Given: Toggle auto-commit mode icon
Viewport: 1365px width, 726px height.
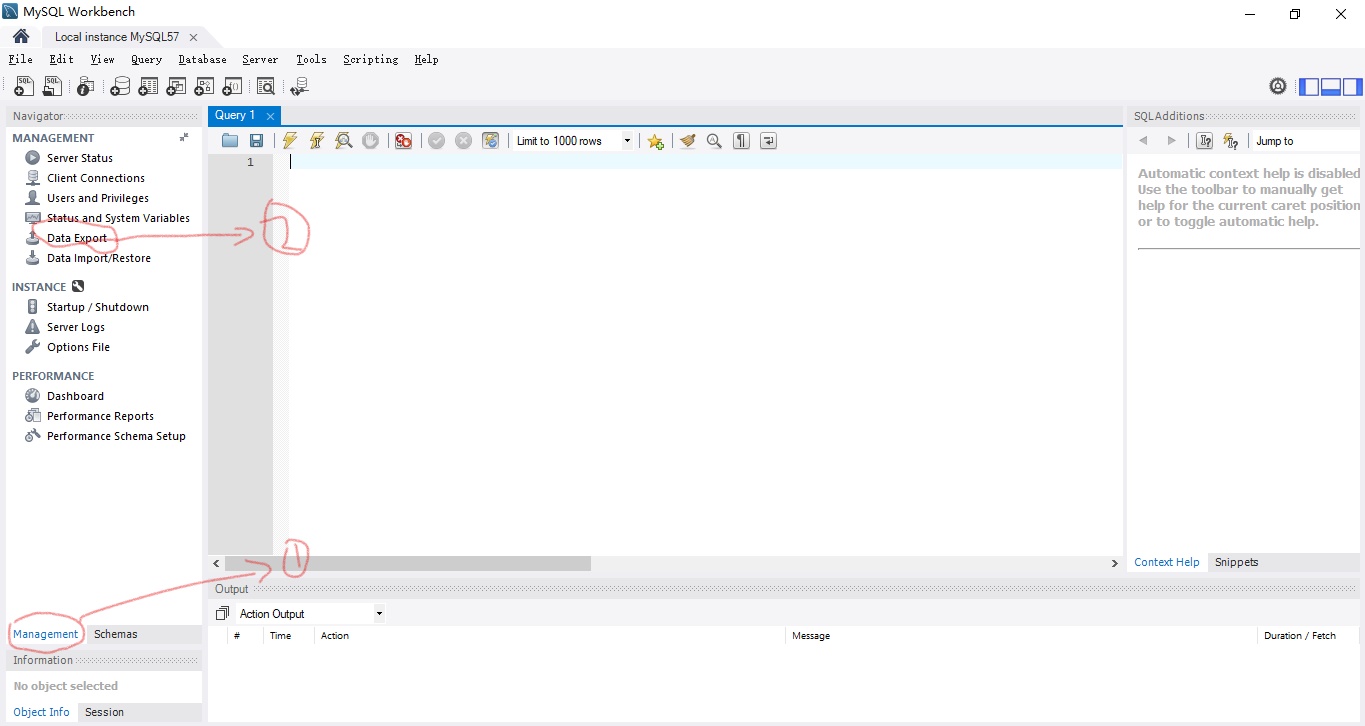Looking at the screenshot, I should (490, 141).
